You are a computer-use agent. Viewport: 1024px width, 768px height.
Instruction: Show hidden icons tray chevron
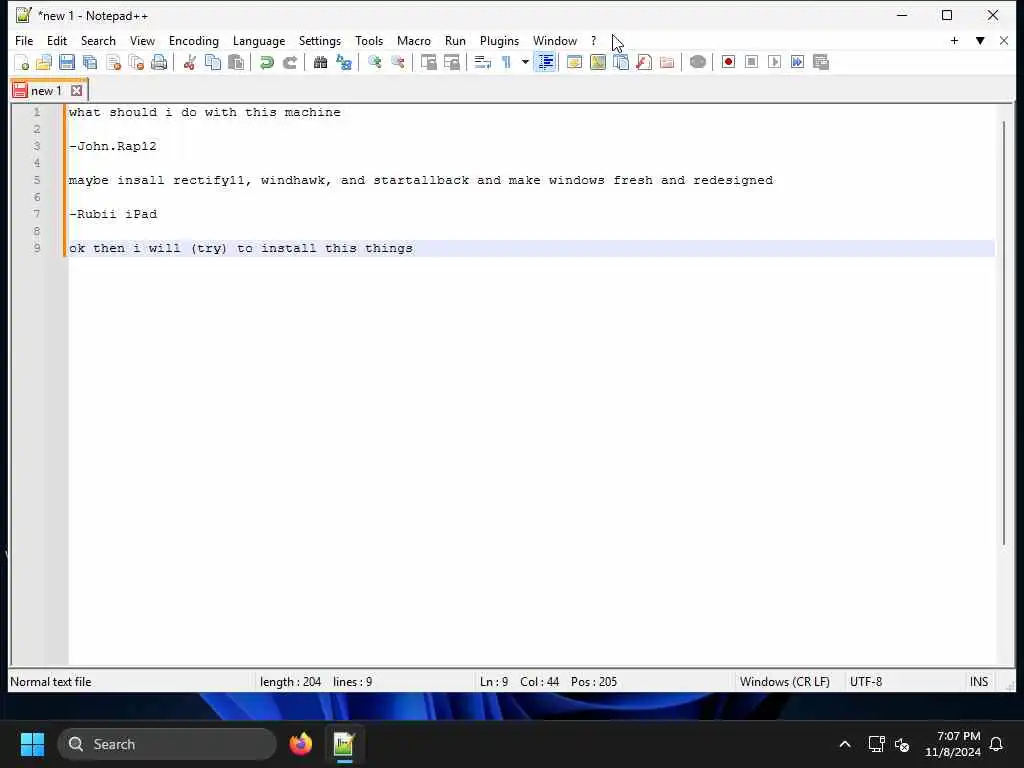point(844,744)
